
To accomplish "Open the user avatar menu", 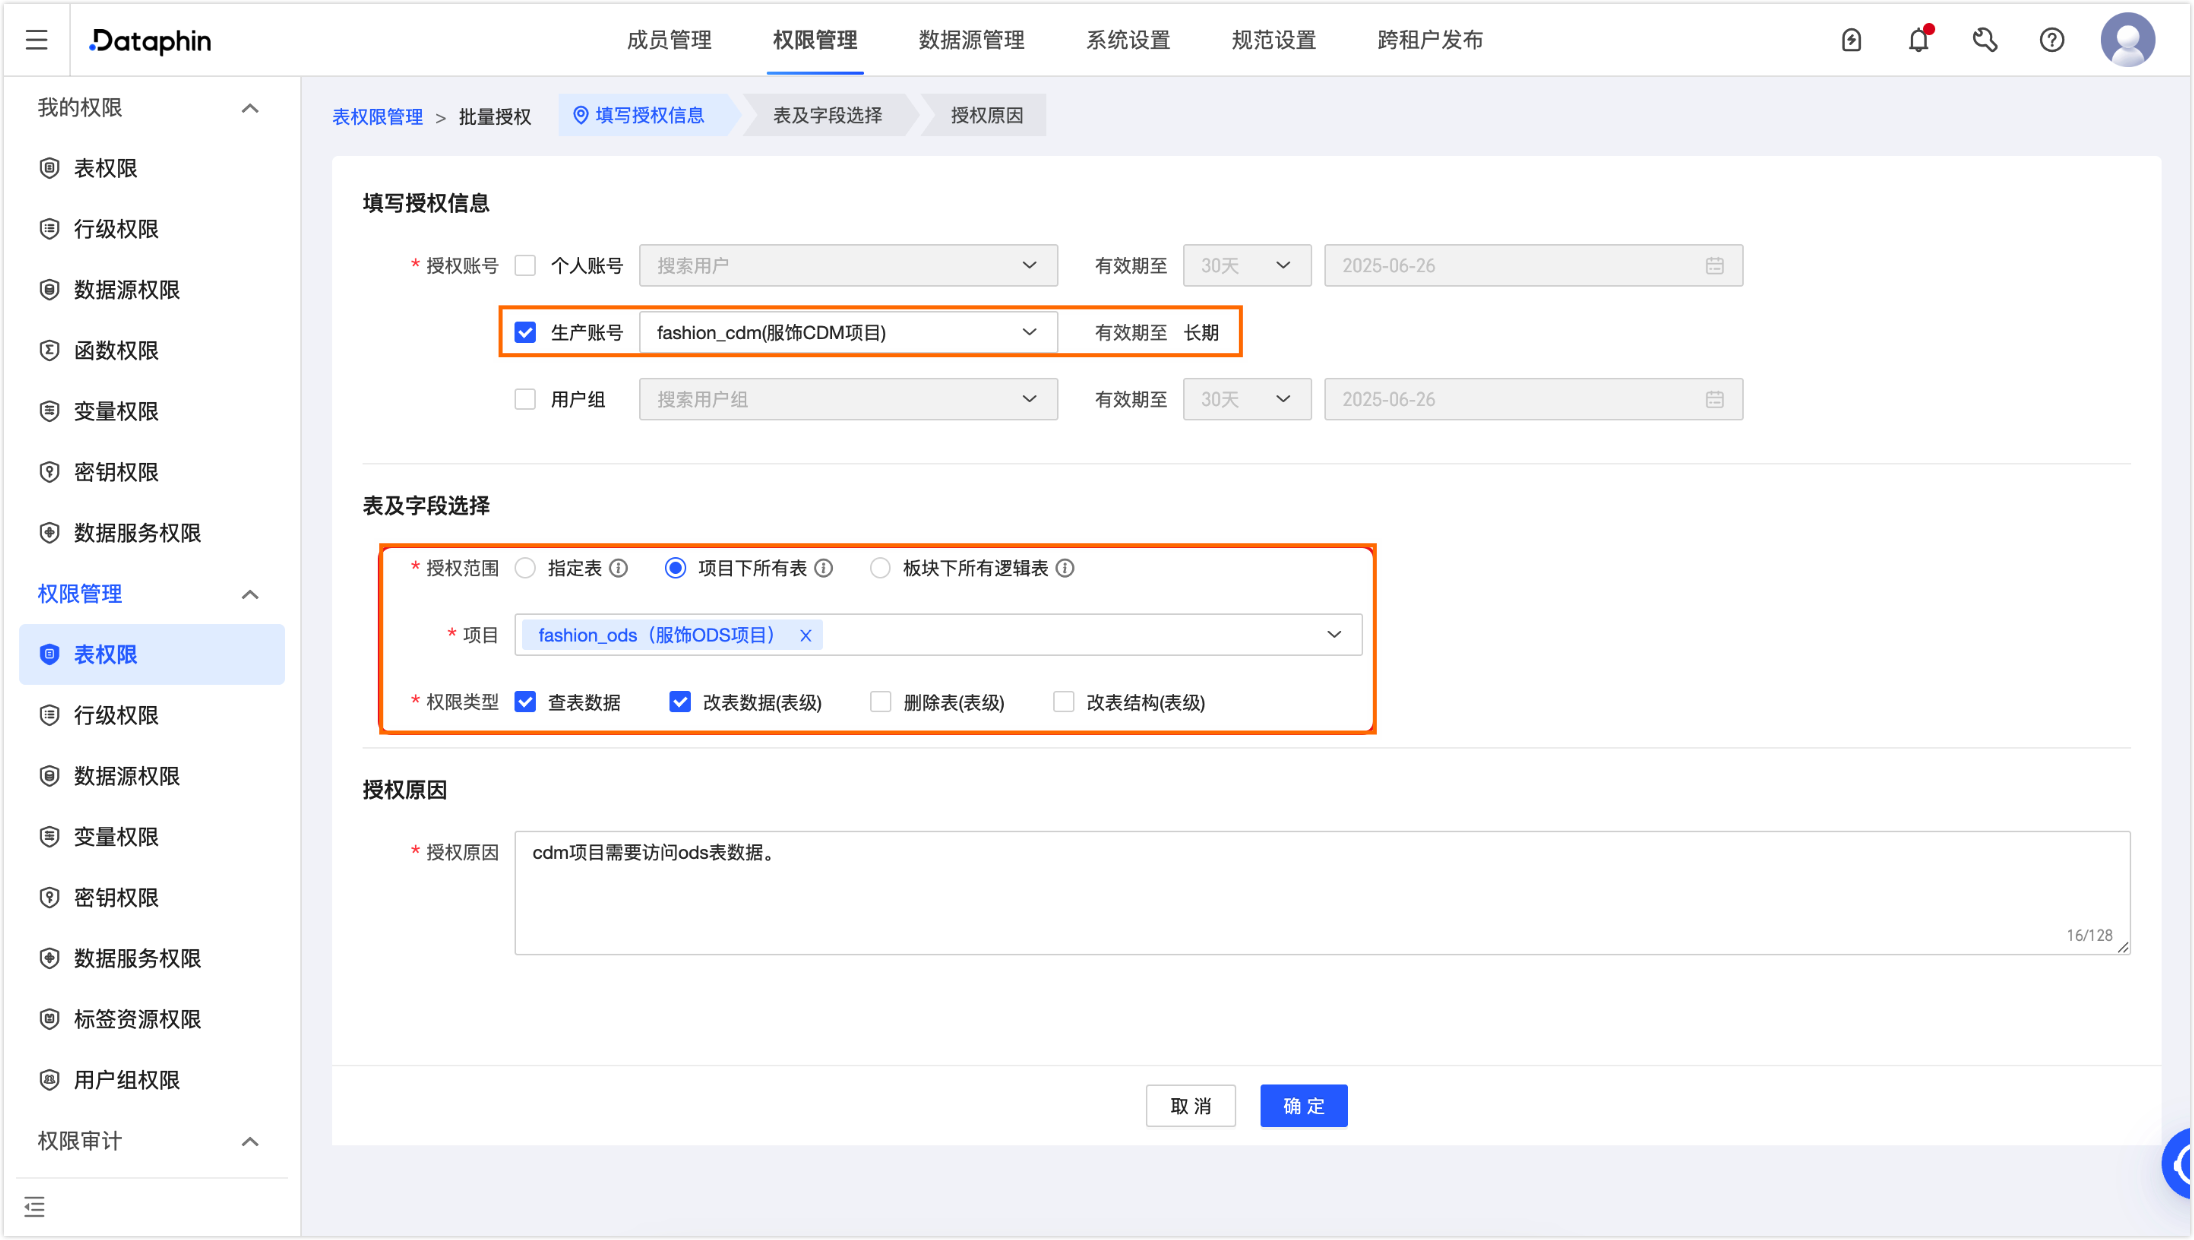I will click(2127, 40).
